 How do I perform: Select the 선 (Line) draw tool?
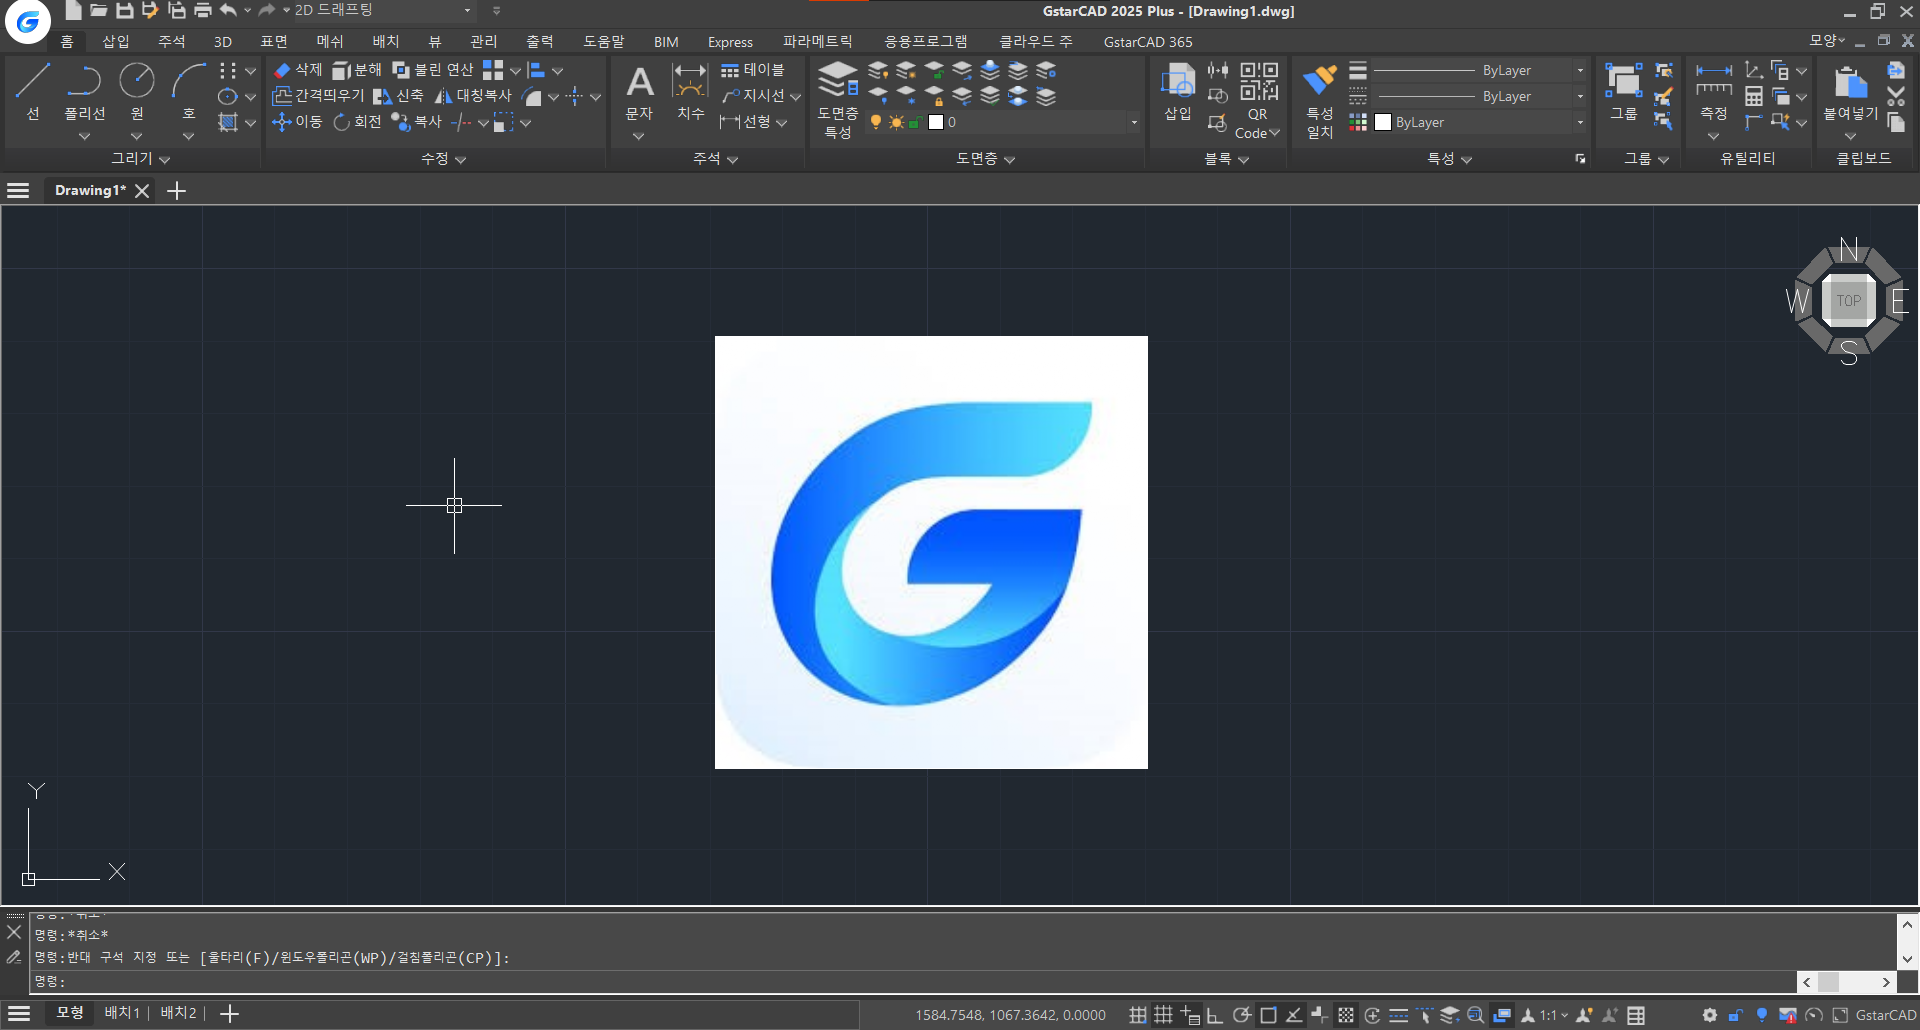[x=33, y=91]
